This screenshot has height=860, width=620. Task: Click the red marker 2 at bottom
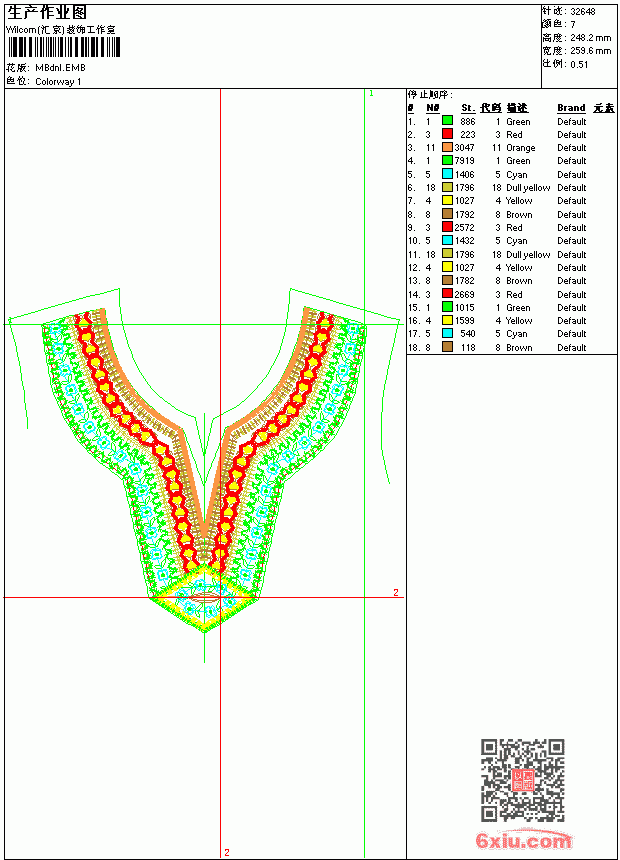point(227,852)
